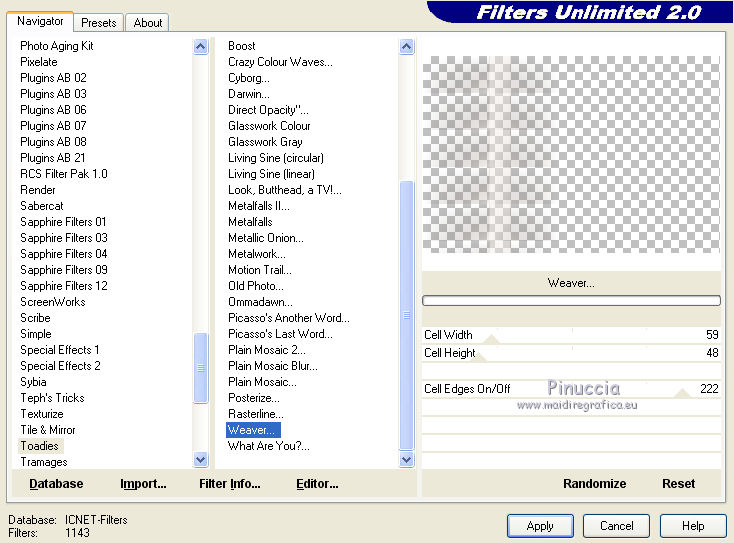Open the Editor... button
The image size is (734, 543).
point(317,484)
